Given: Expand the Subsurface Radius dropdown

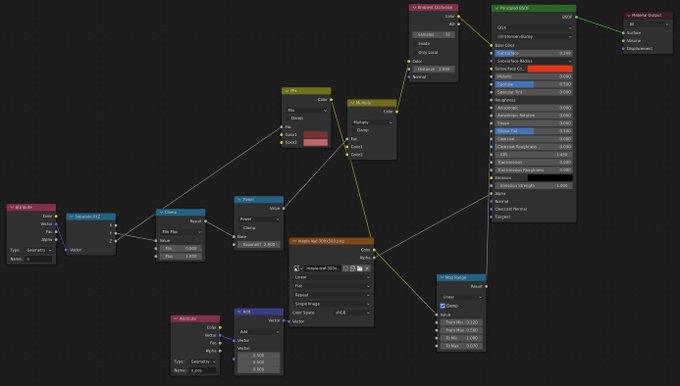Looking at the screenshot, I should tap(534, 61).
